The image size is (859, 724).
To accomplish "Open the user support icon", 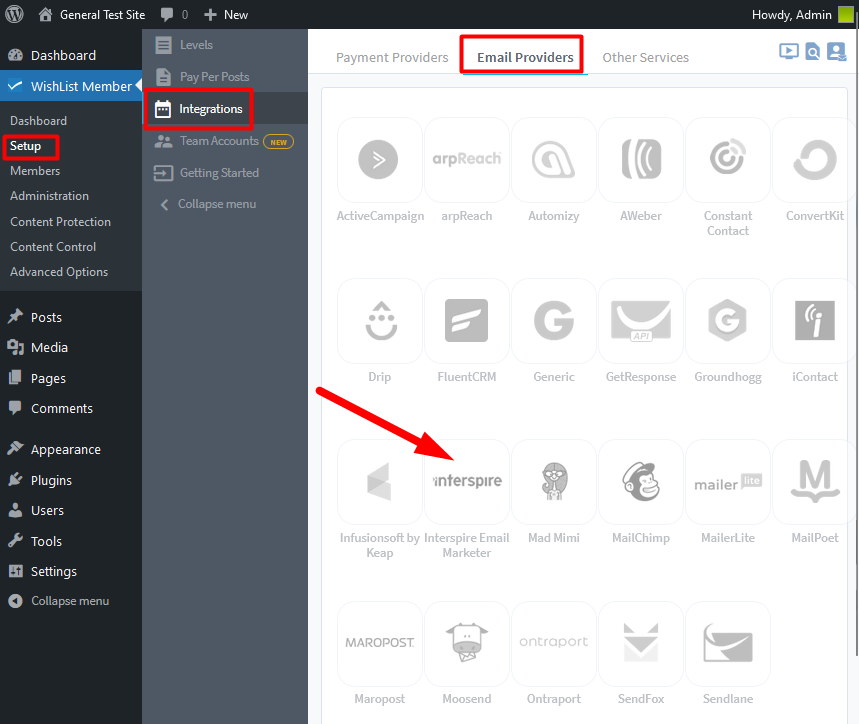I will (837, 51).
